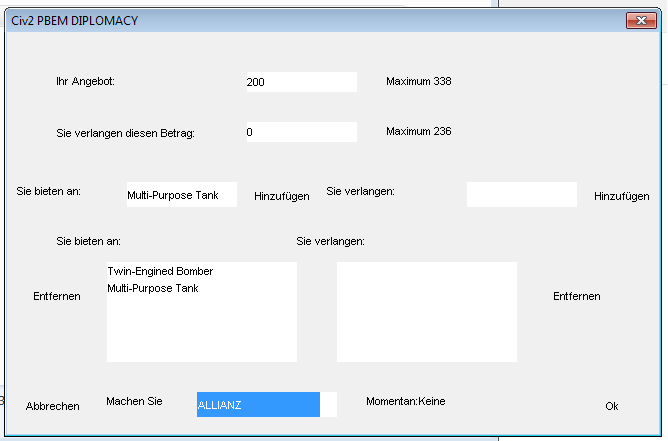Click the 'Maximum 236' label
This screenshot has height=441, width=668.
click(419, 131)
